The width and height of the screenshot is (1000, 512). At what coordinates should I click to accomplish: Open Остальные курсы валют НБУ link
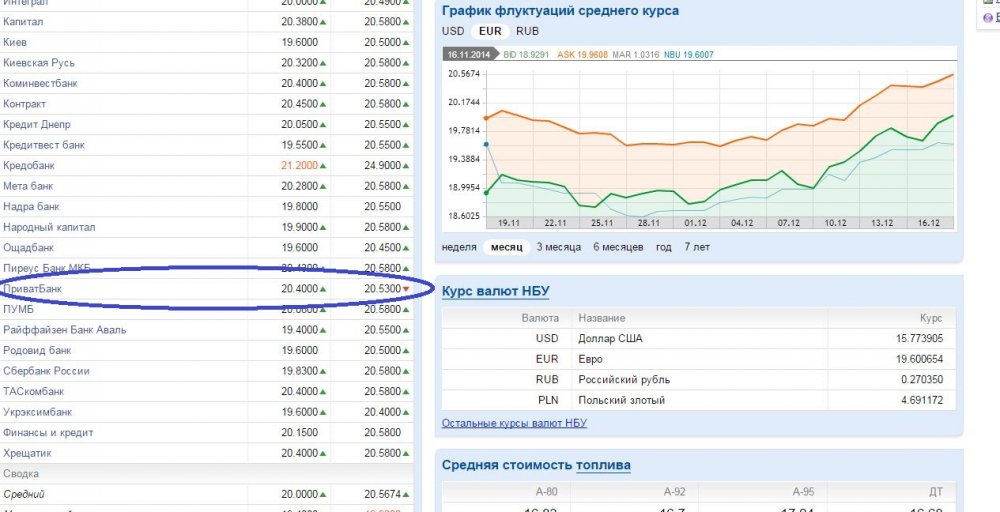tap(514, 423)
